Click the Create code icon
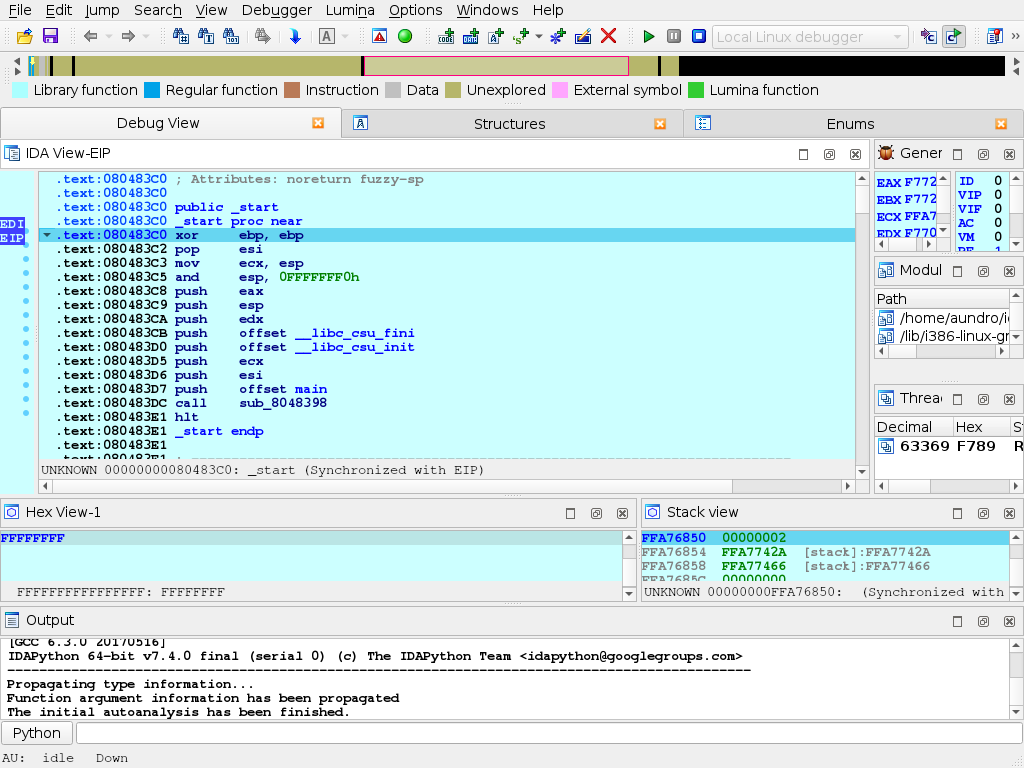Screen dimensions: 1024x768 (x=446, y=37)
